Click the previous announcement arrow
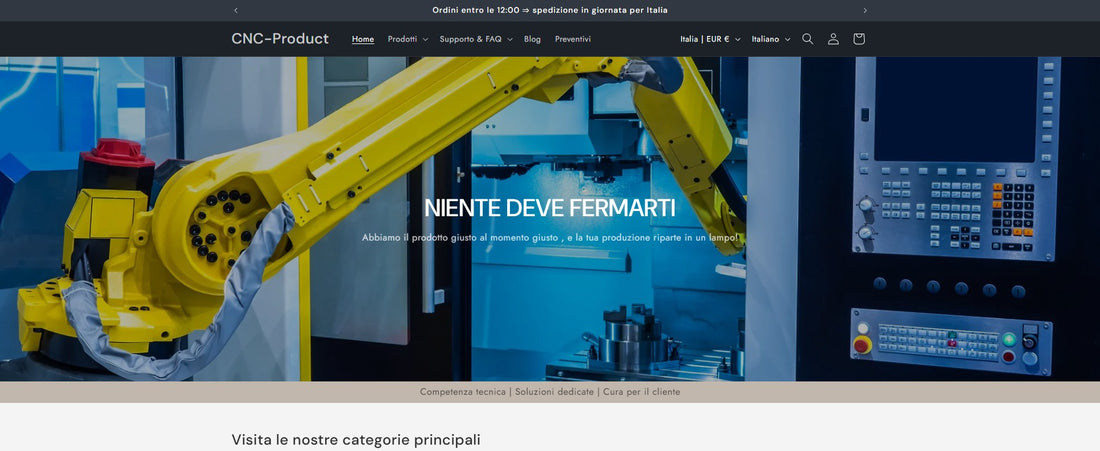The height and width of the screenshot is (451, 1100). tap(236, 10)
